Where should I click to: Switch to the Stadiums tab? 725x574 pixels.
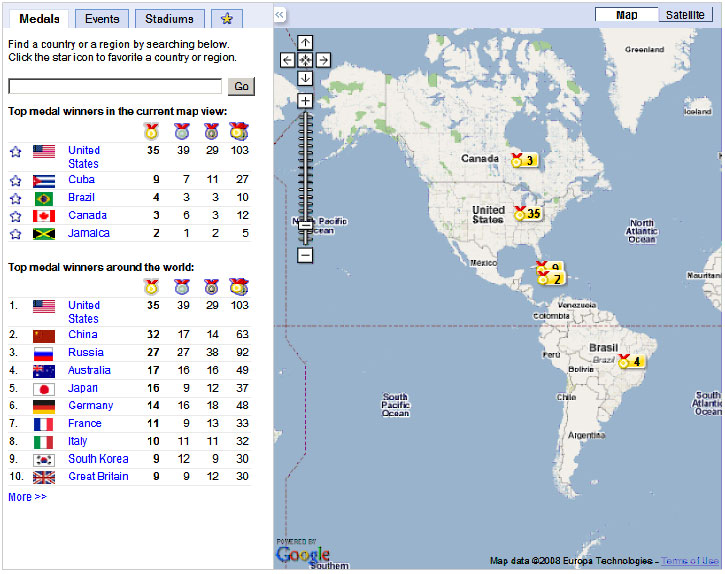click(x=169, y=19)
